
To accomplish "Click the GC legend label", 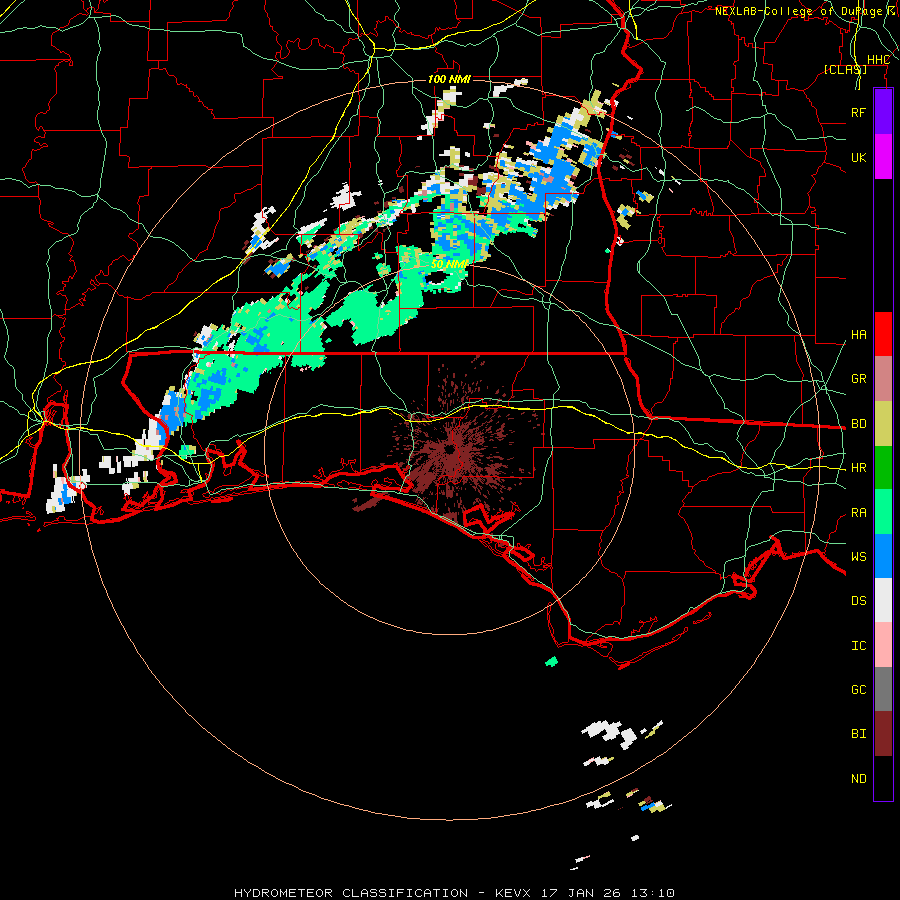I will [858, 690].
